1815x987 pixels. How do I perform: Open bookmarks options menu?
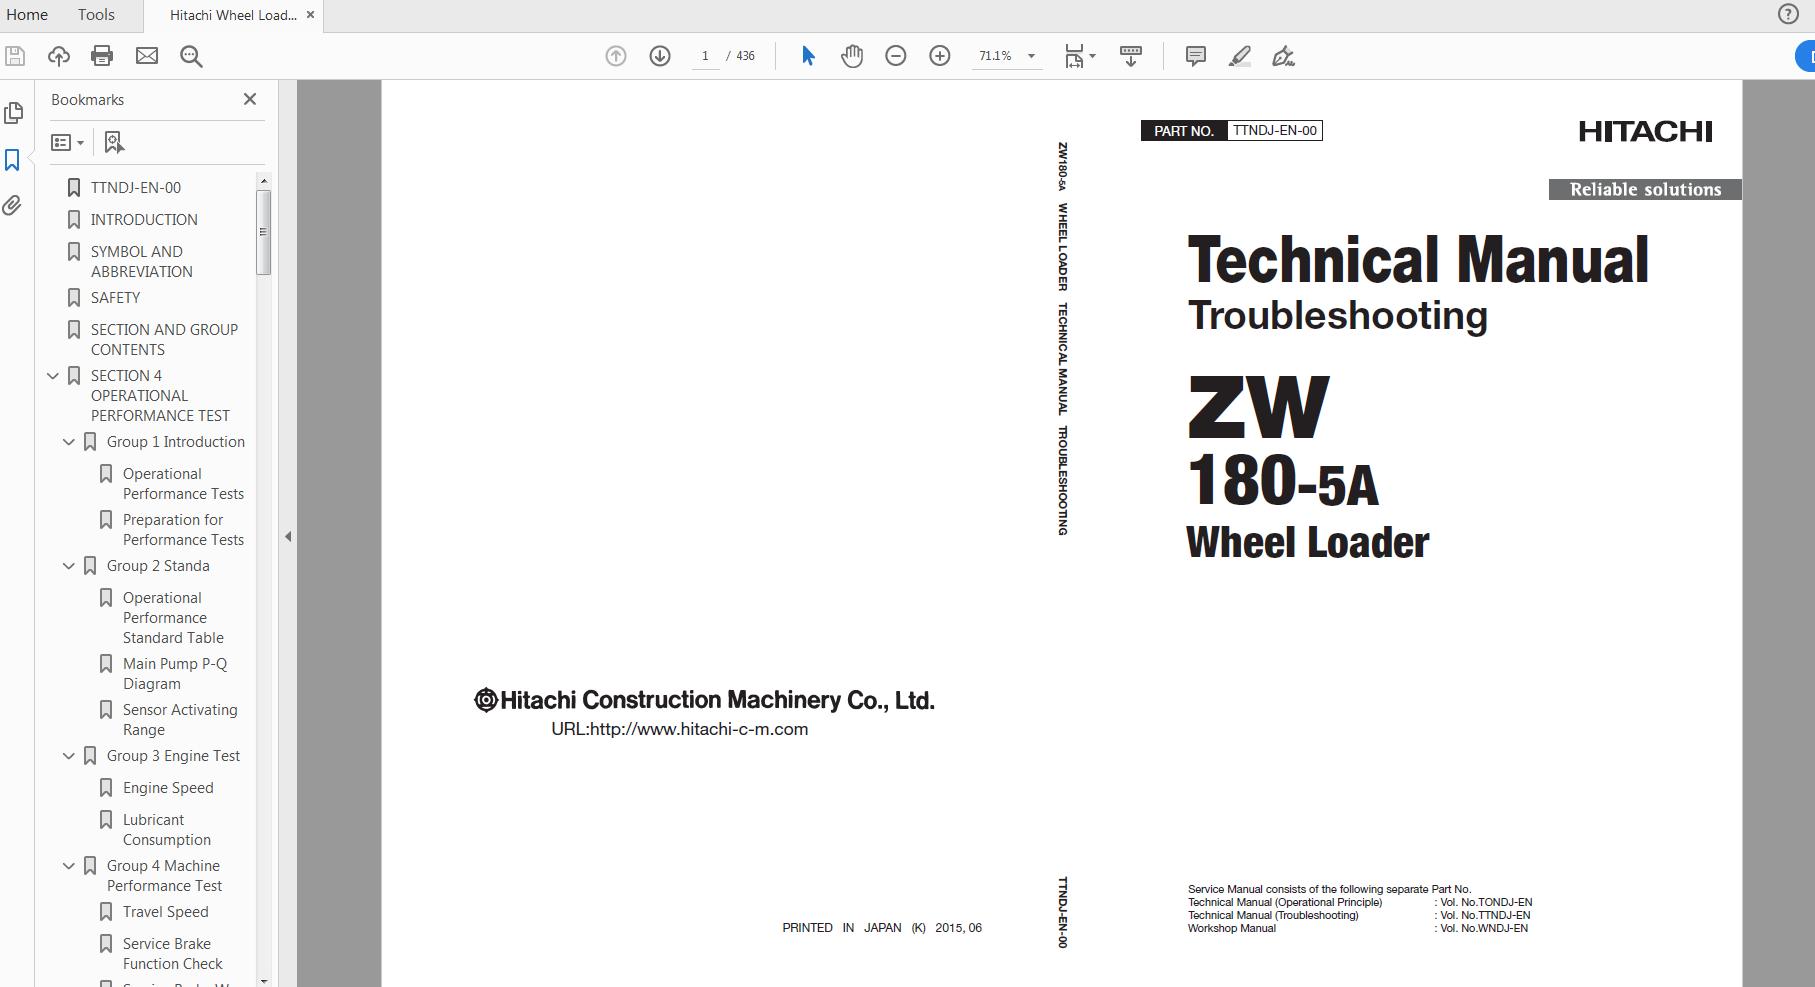pos(68,142)
